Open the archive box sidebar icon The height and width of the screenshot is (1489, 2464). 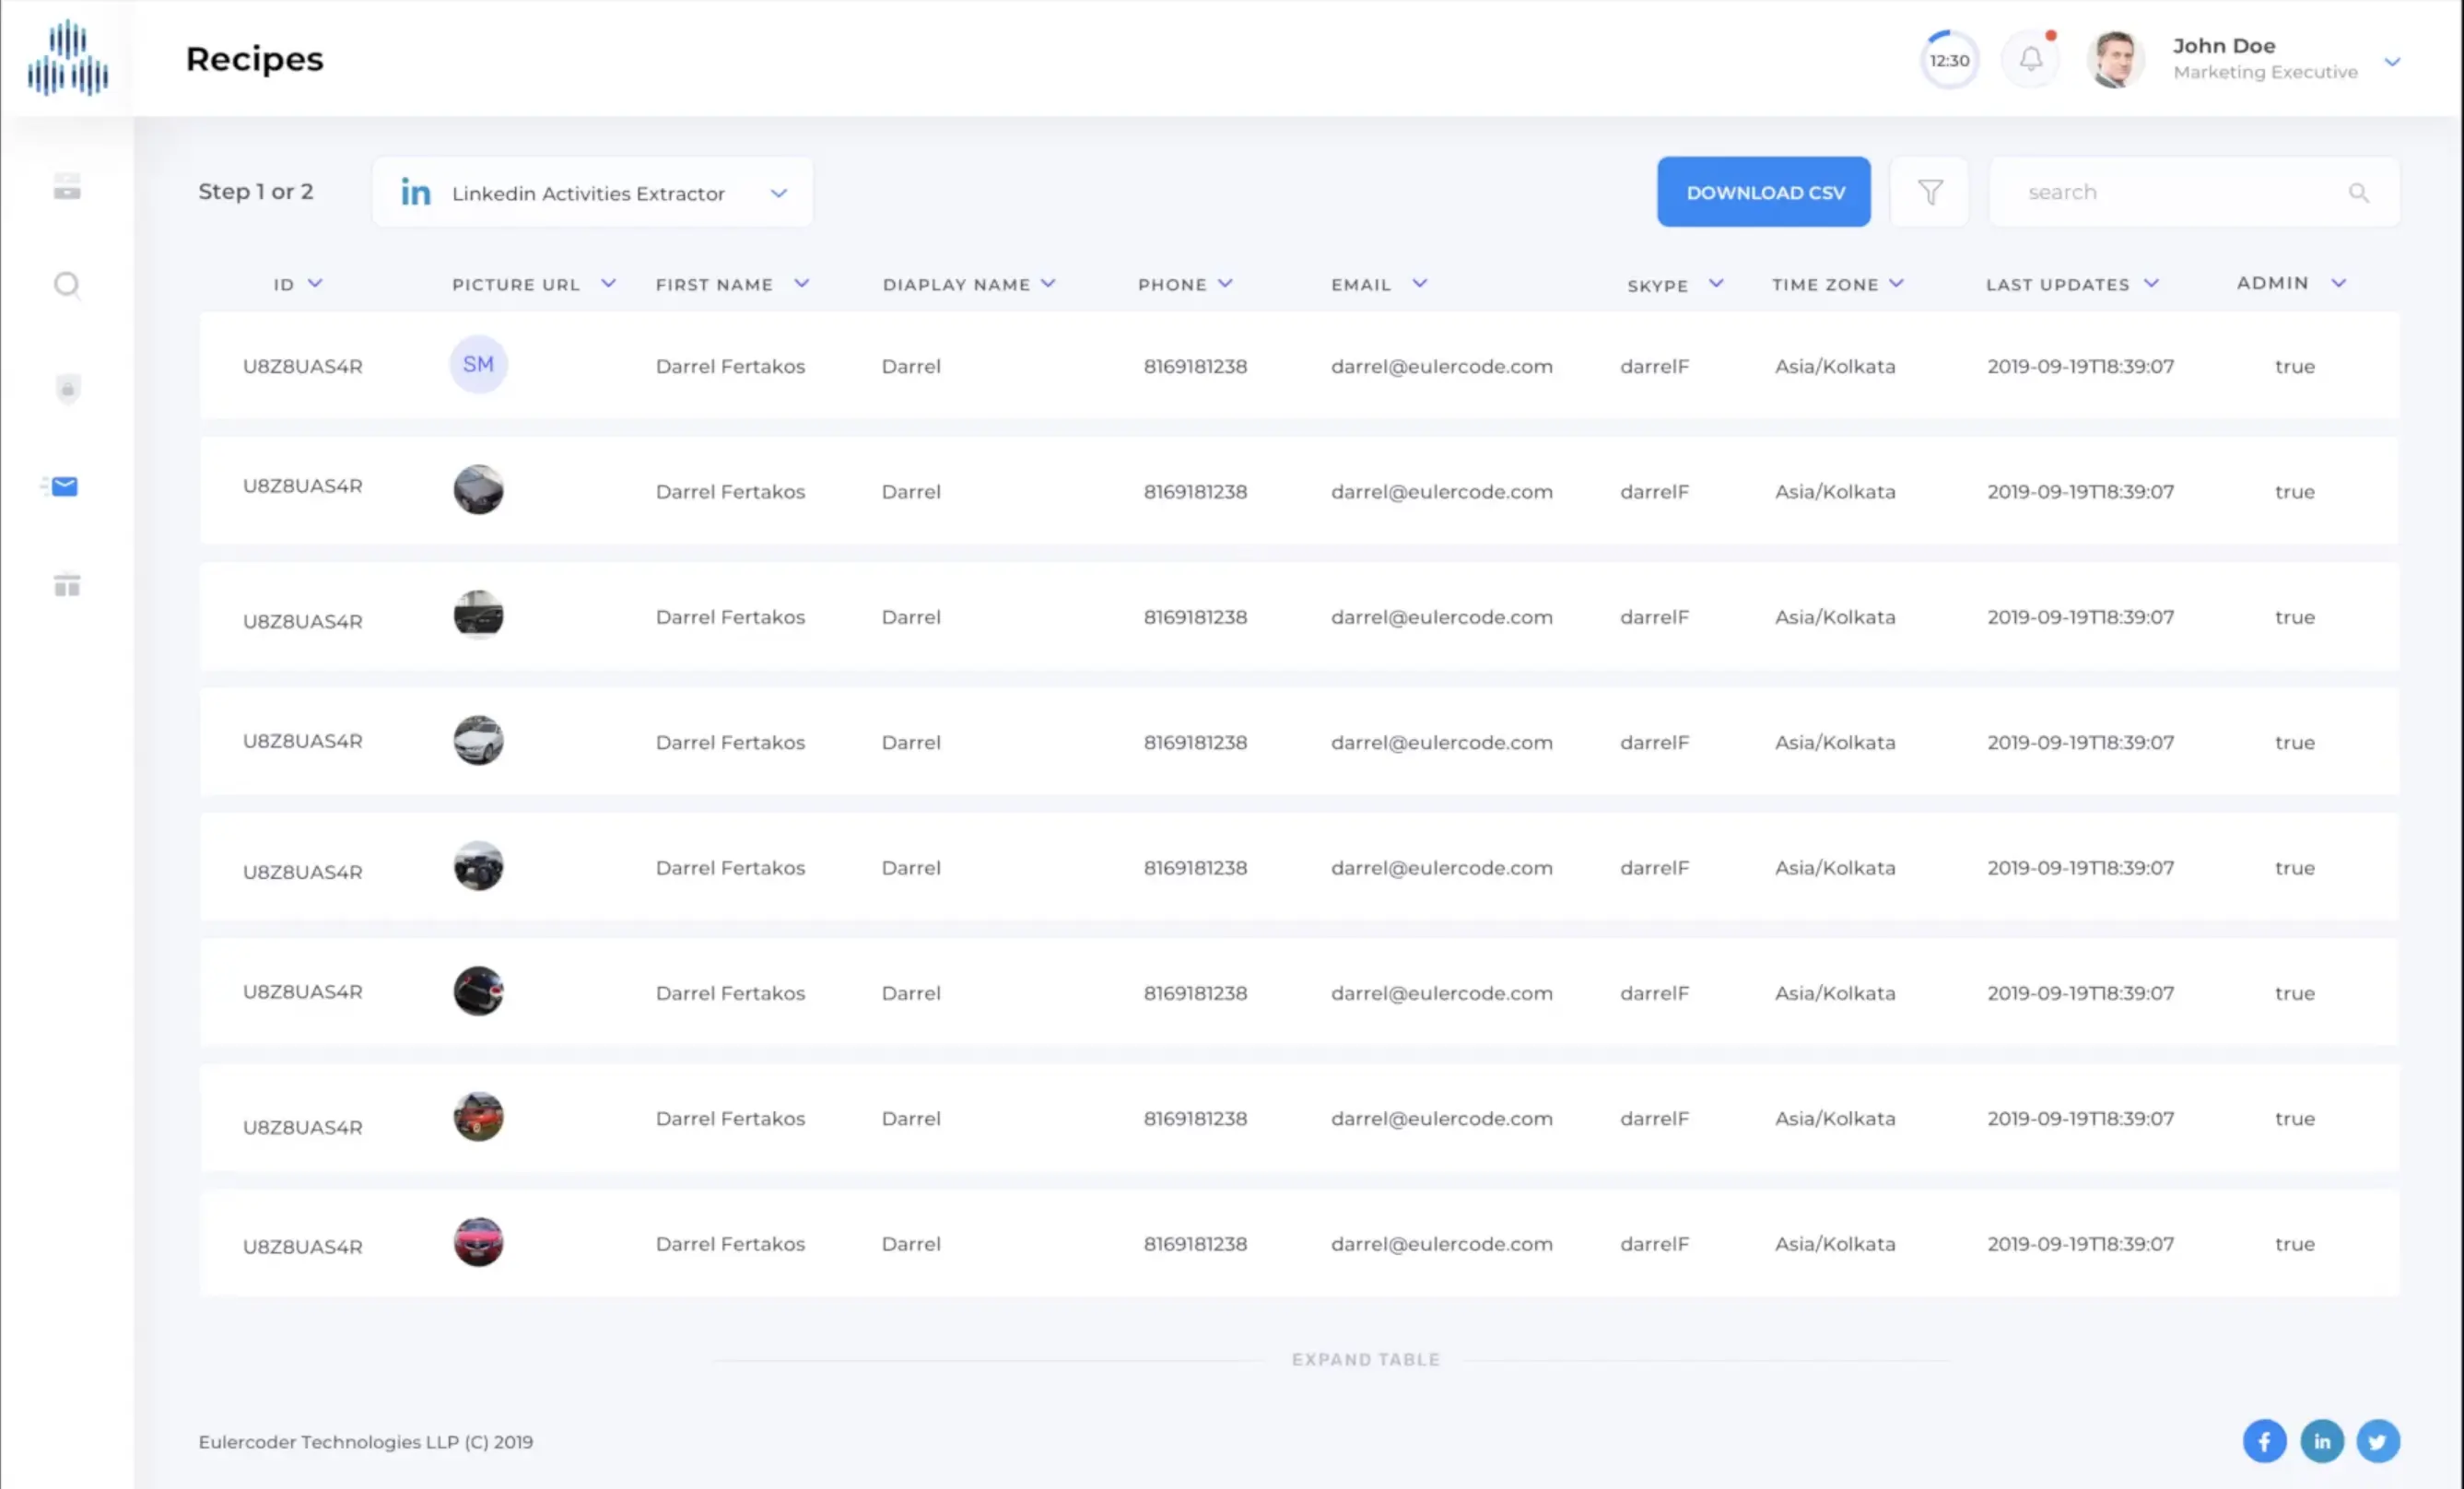coord(67,187)
